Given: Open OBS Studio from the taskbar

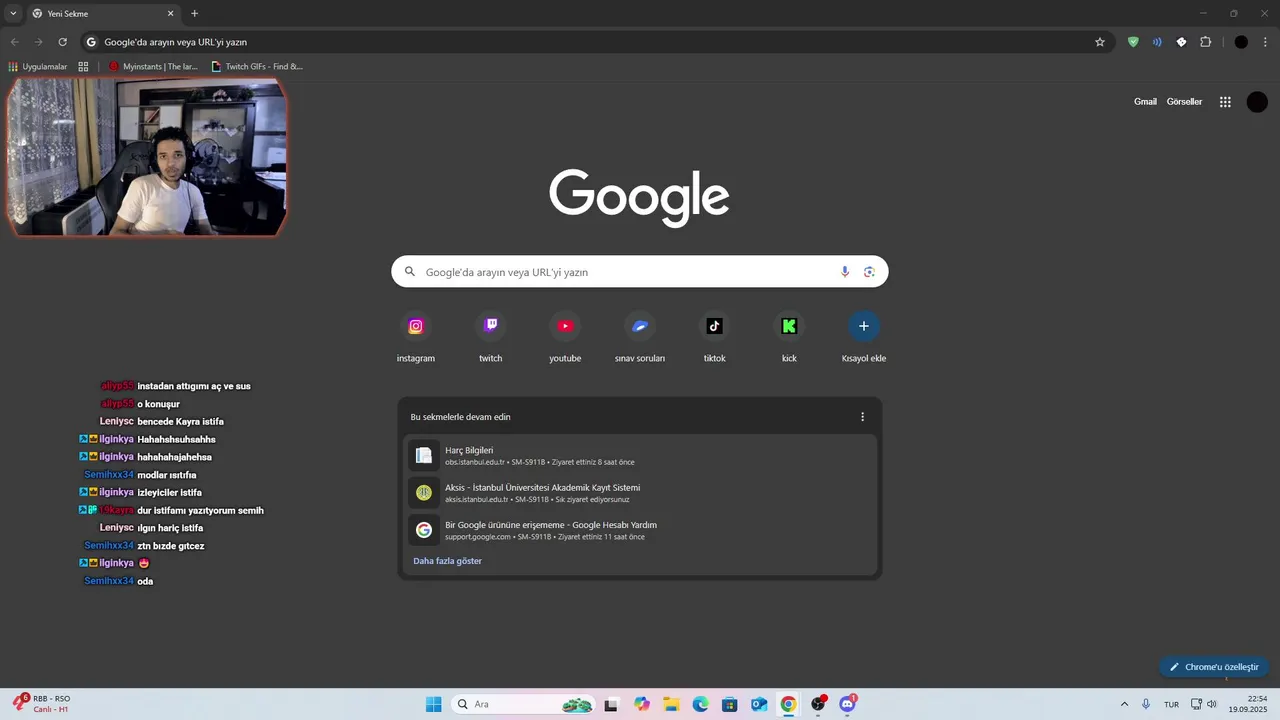Looking at the screenshot, I should click(x=818, y=704).
